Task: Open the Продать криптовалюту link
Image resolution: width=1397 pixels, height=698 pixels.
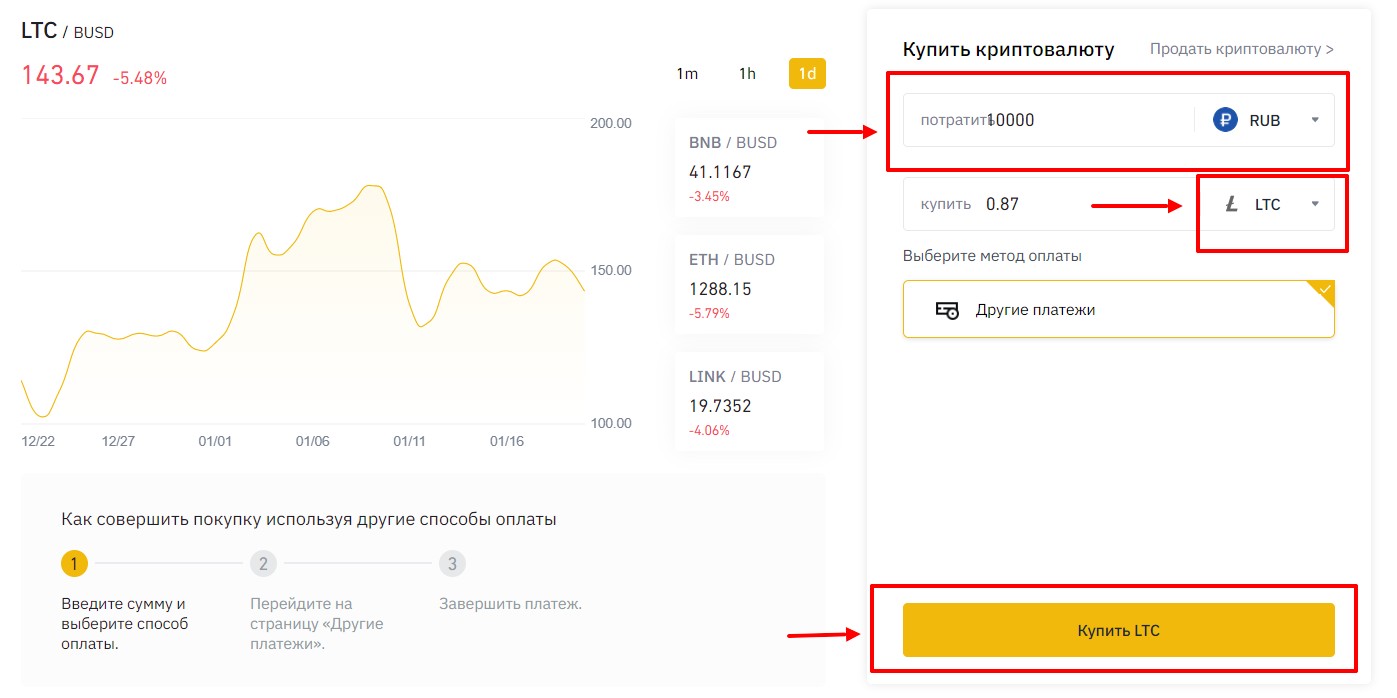Action: point(1240,48)
